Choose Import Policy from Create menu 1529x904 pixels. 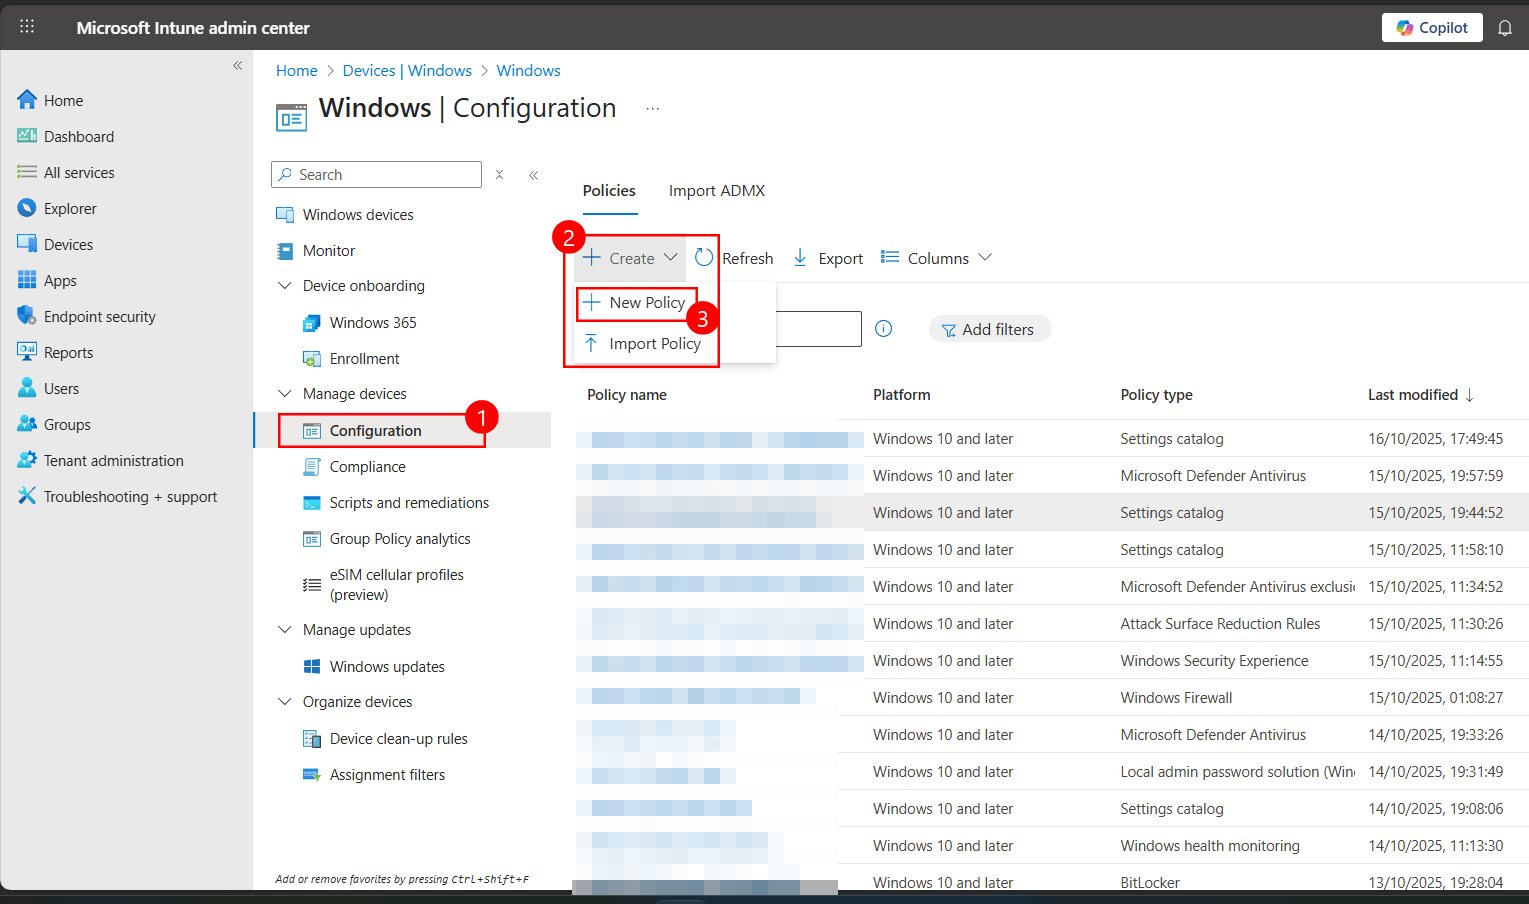643,344
